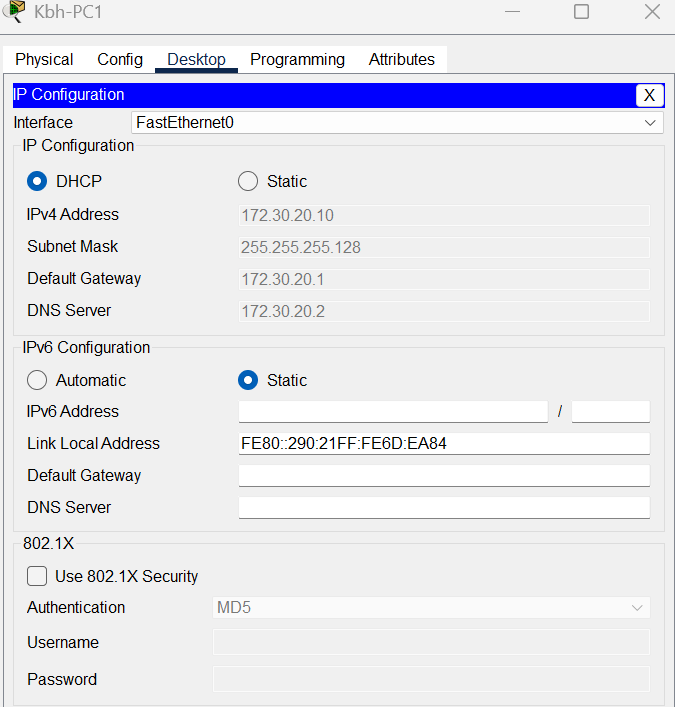Open the Interface FastEthernet0 dropdown
675x707 pixels.
(397, 123)
